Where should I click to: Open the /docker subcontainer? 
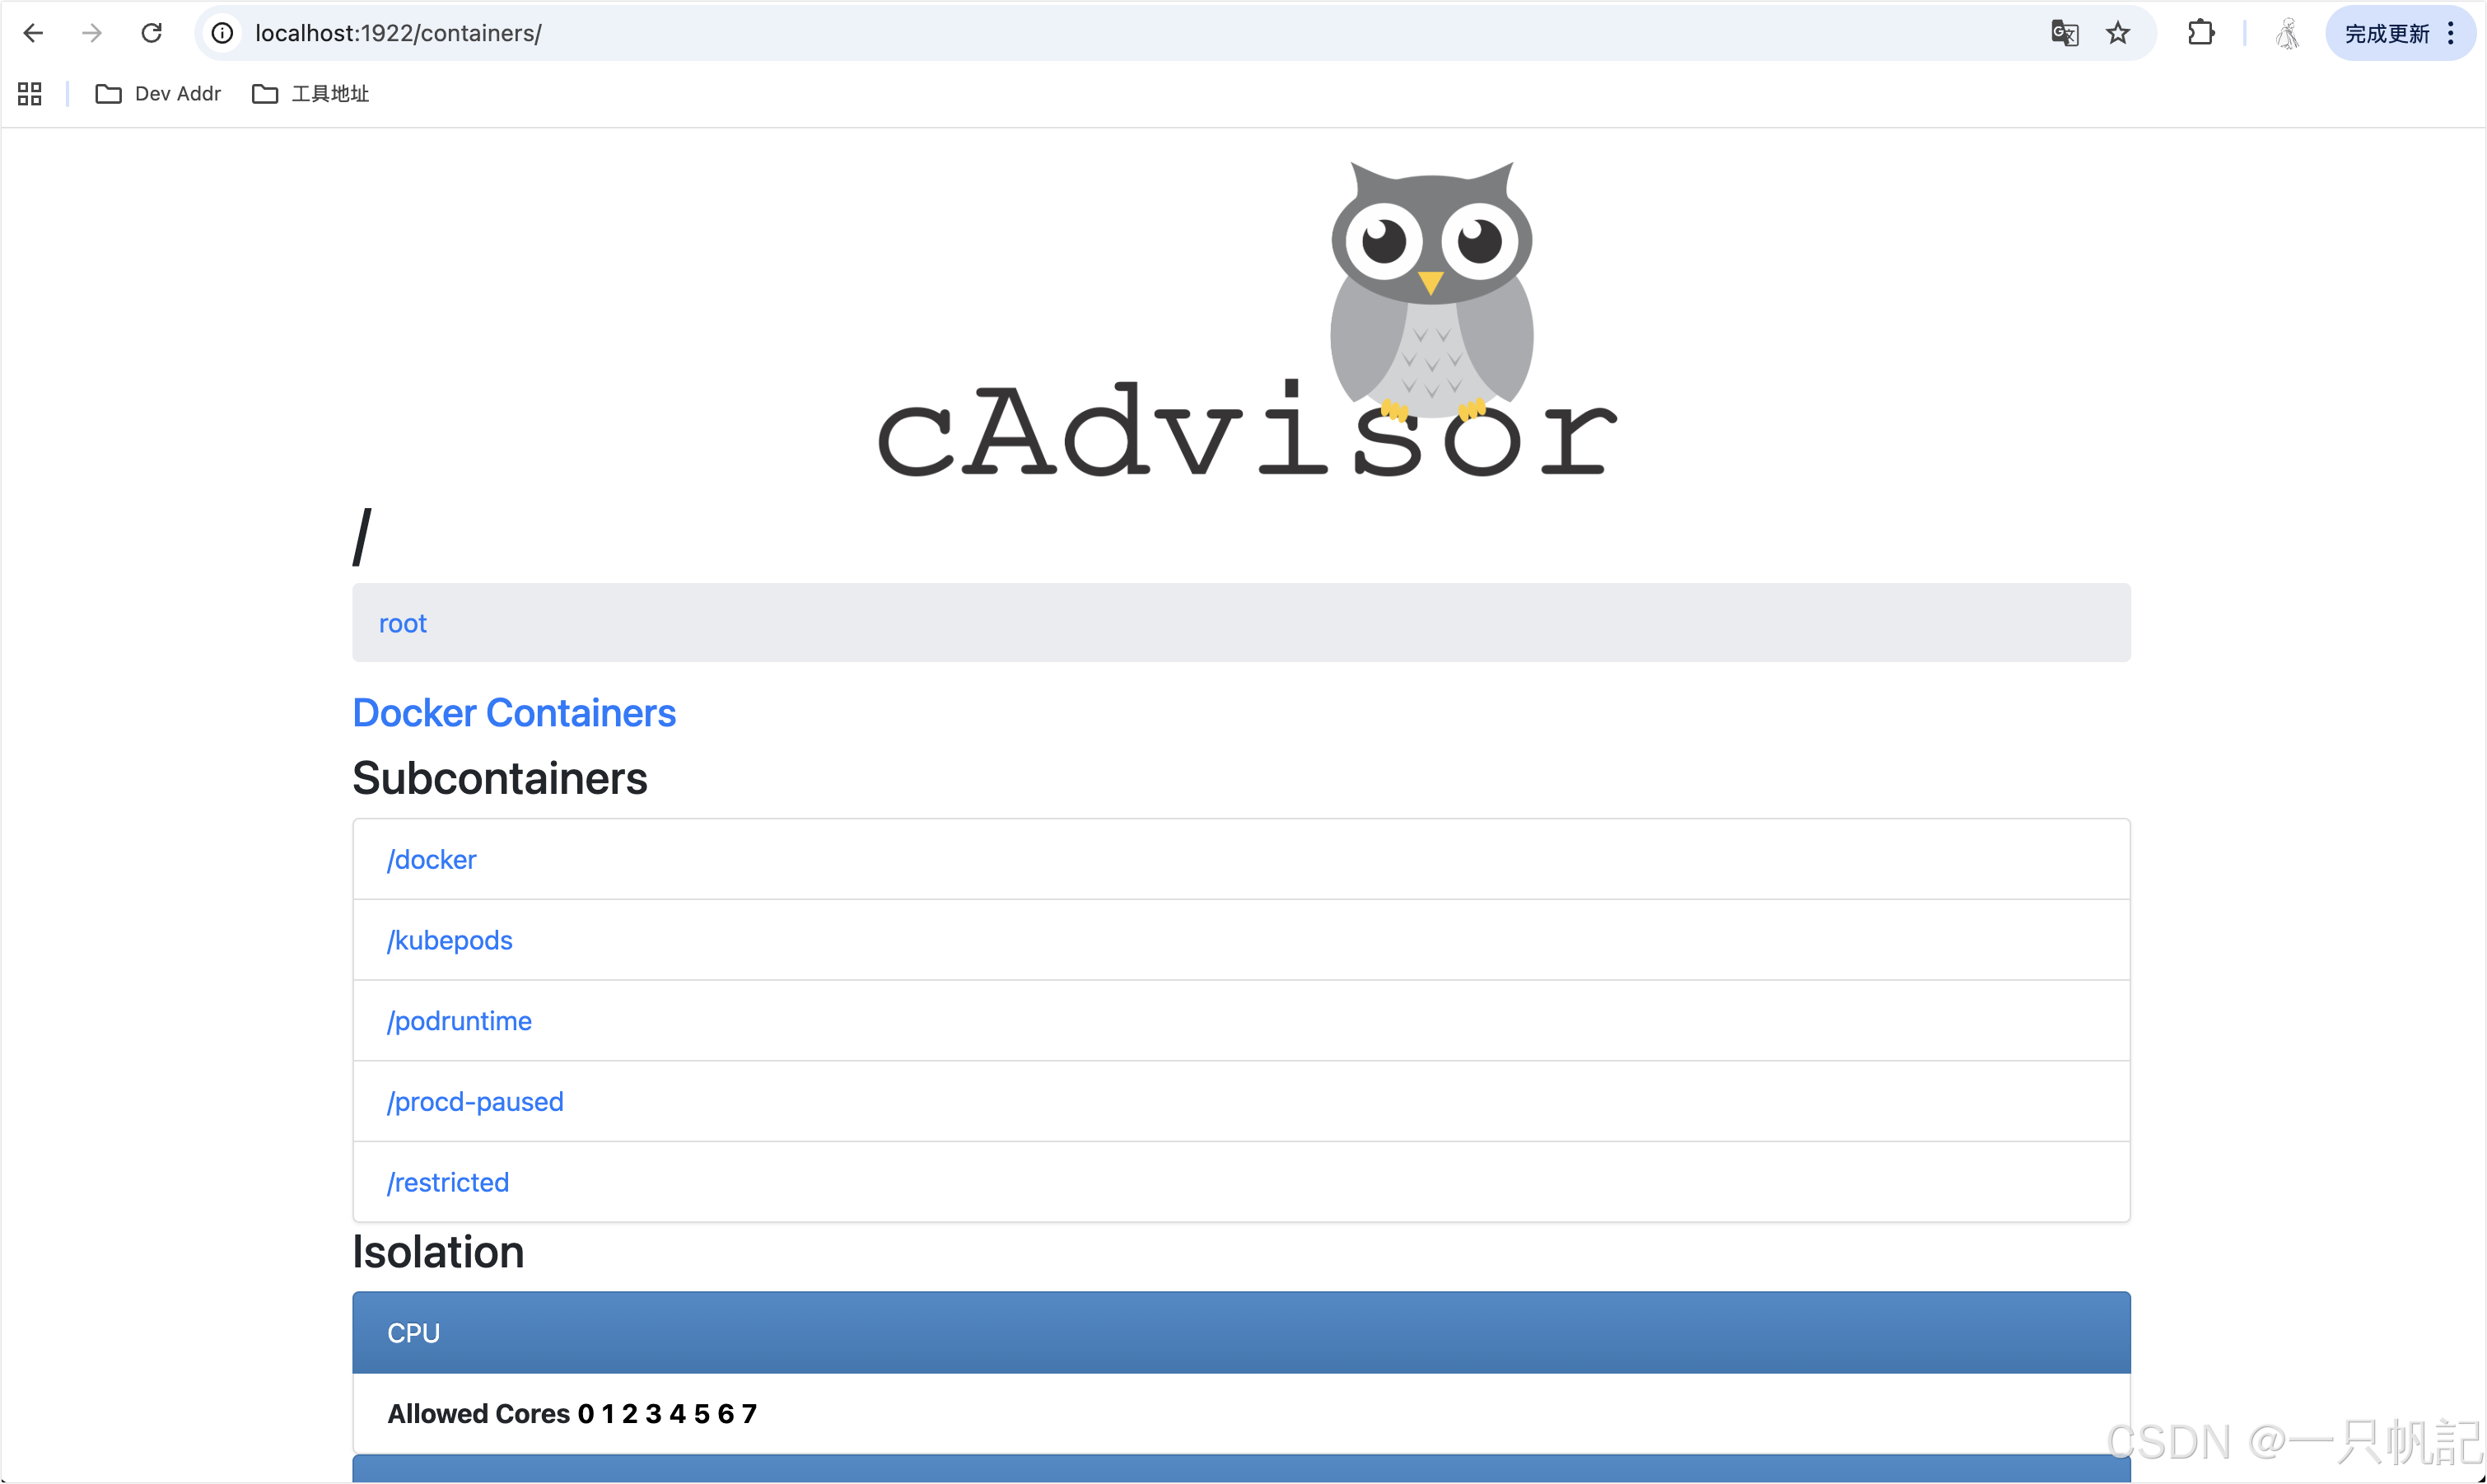pos(431,859)
